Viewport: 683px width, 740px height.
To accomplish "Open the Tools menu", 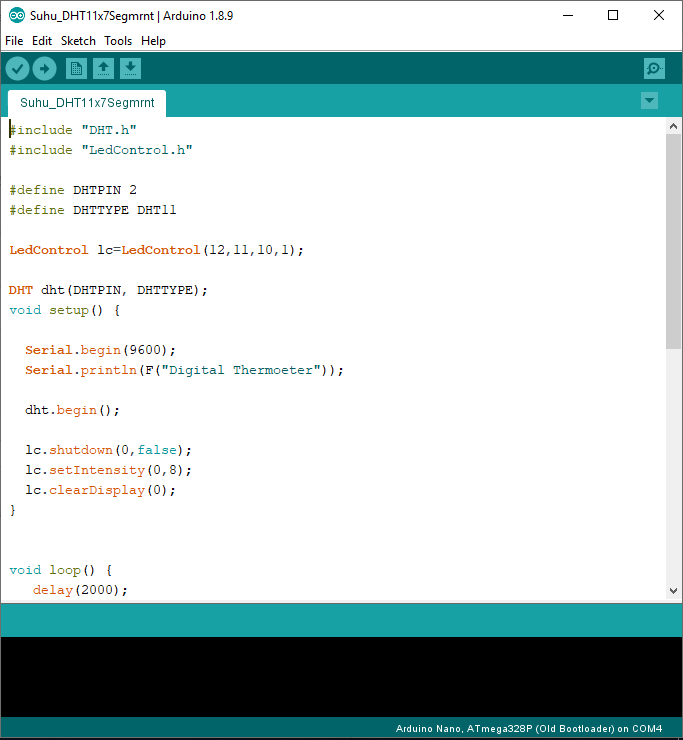I will click(x=118, y=41).
